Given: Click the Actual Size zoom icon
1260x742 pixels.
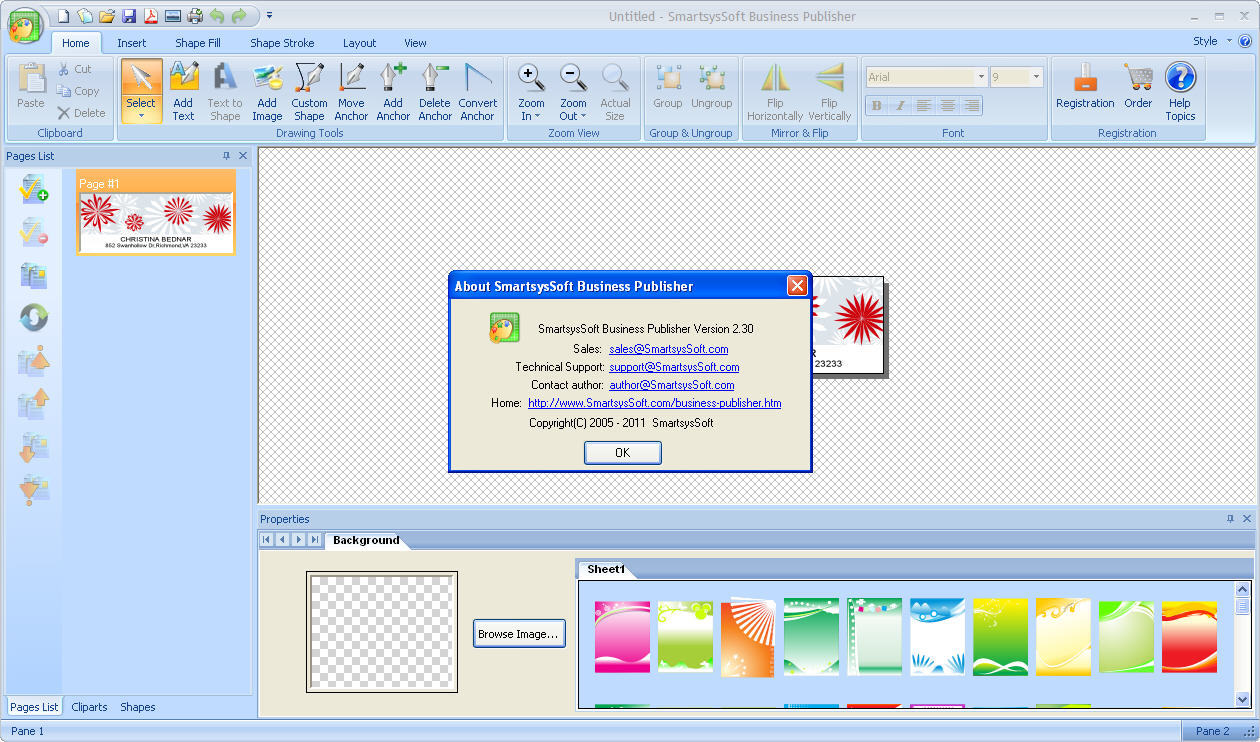Looking at the screenshot, I should tap(615, 91).
